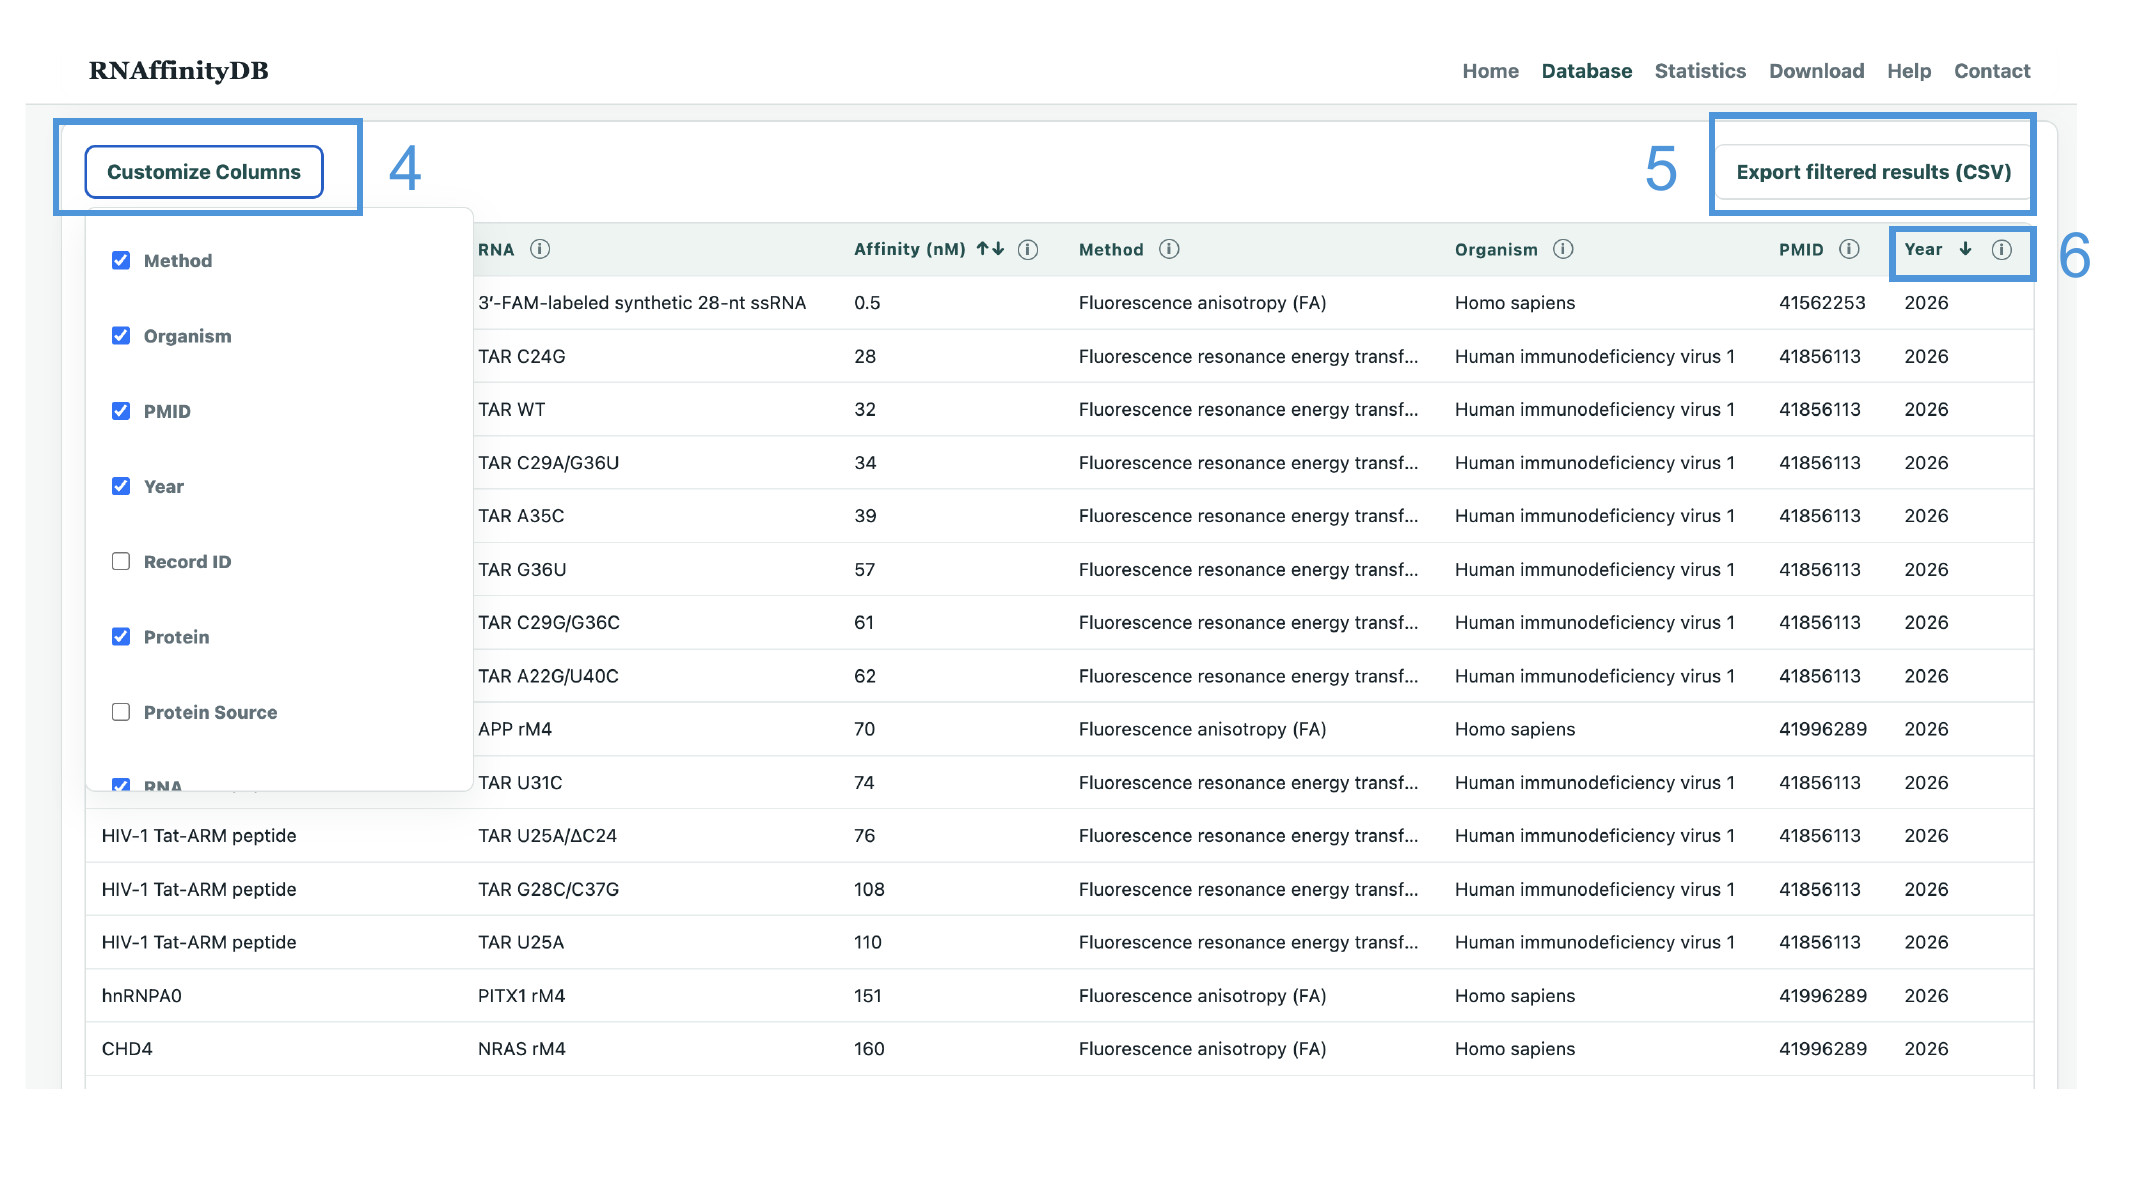
Task: Open the Database nav item
Action: tap(1586, 71)
